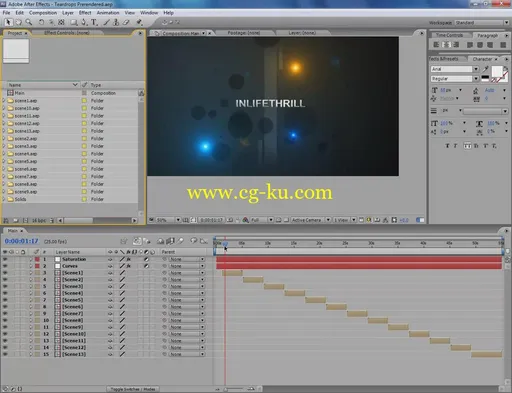Click the current timecode 0:00:01:17
Viewport: 512px width, 393px height.
click(x=22, y=241)
